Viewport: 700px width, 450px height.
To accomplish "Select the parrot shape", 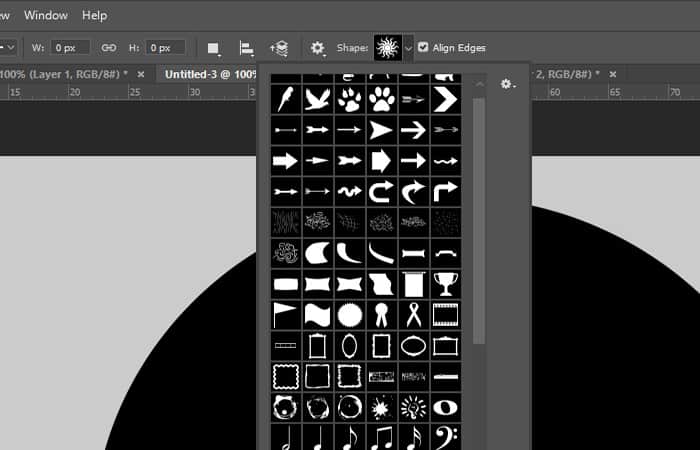I will tap(286, 99).
